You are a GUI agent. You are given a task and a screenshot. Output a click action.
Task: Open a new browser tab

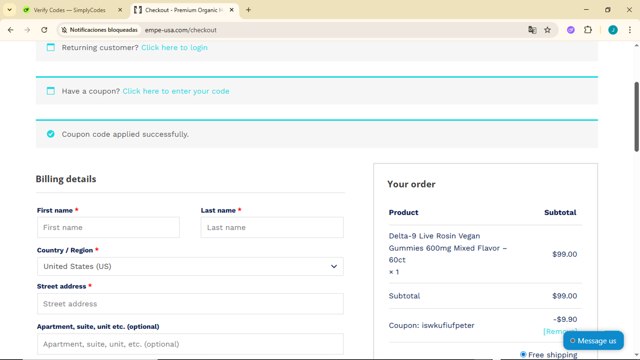[248, 10]
